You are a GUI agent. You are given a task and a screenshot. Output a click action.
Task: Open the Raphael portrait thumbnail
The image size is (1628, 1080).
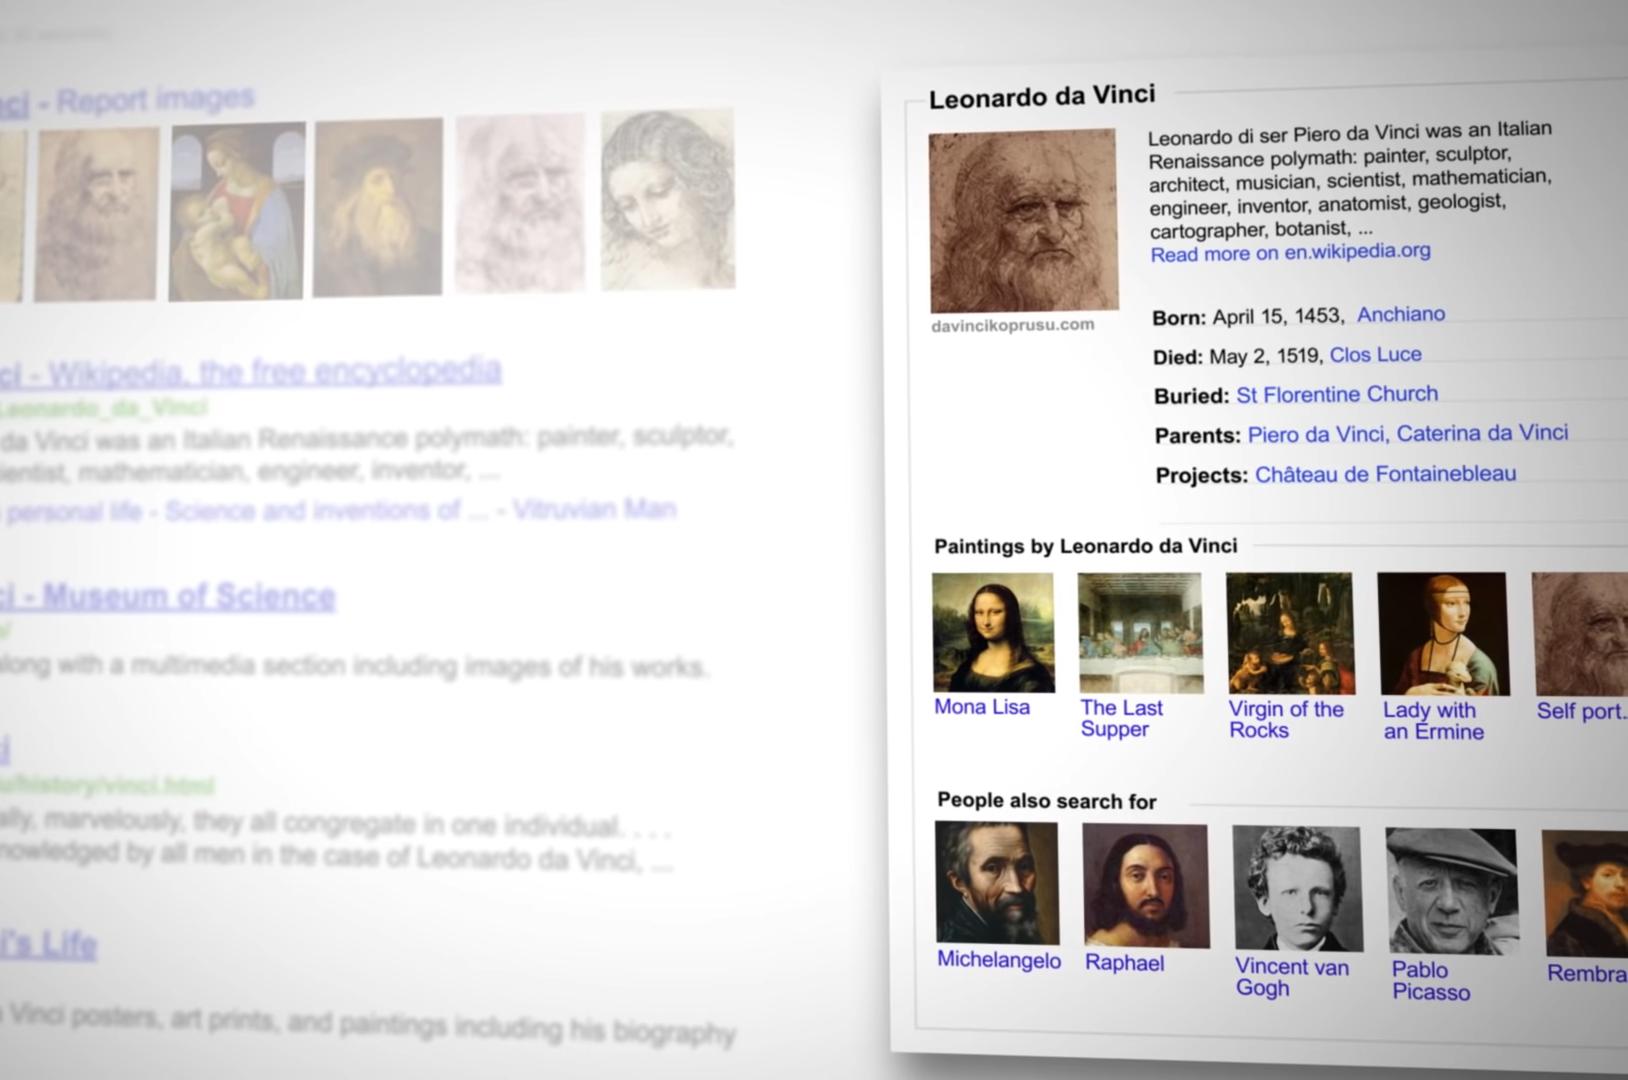coord(1146,886)
